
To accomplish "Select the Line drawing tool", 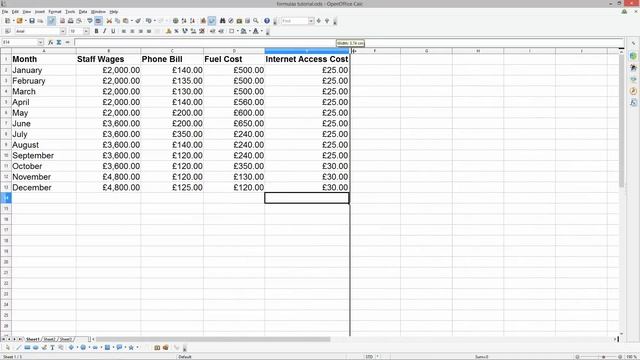I will tap(18, 347).
